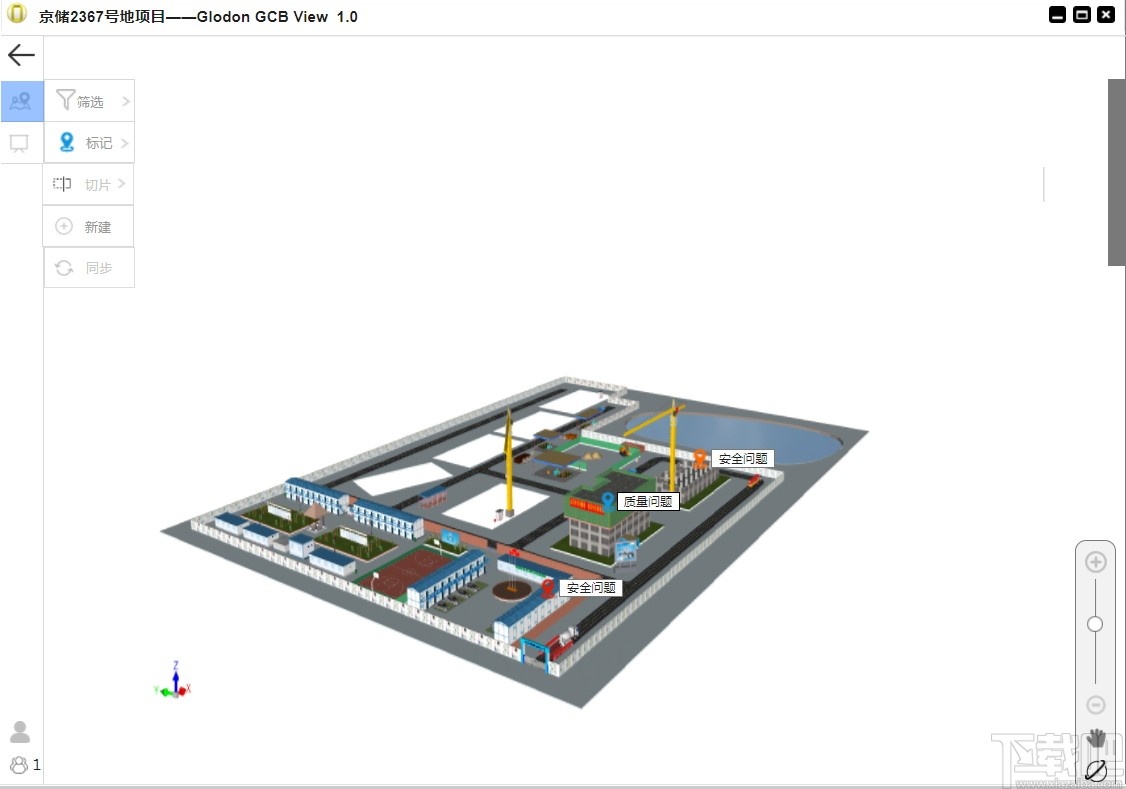Choose 新建 to create new item
This screenshot has height=789, width=1126.
[88, 226]
